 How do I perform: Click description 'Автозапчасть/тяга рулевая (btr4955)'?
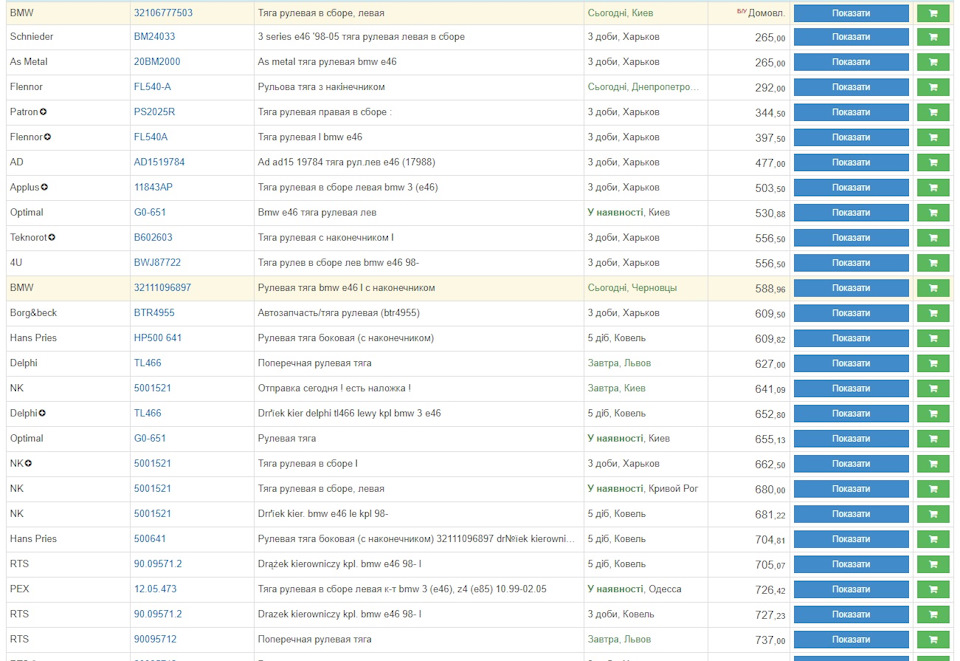pyautogui.click(x=339, y=313)
